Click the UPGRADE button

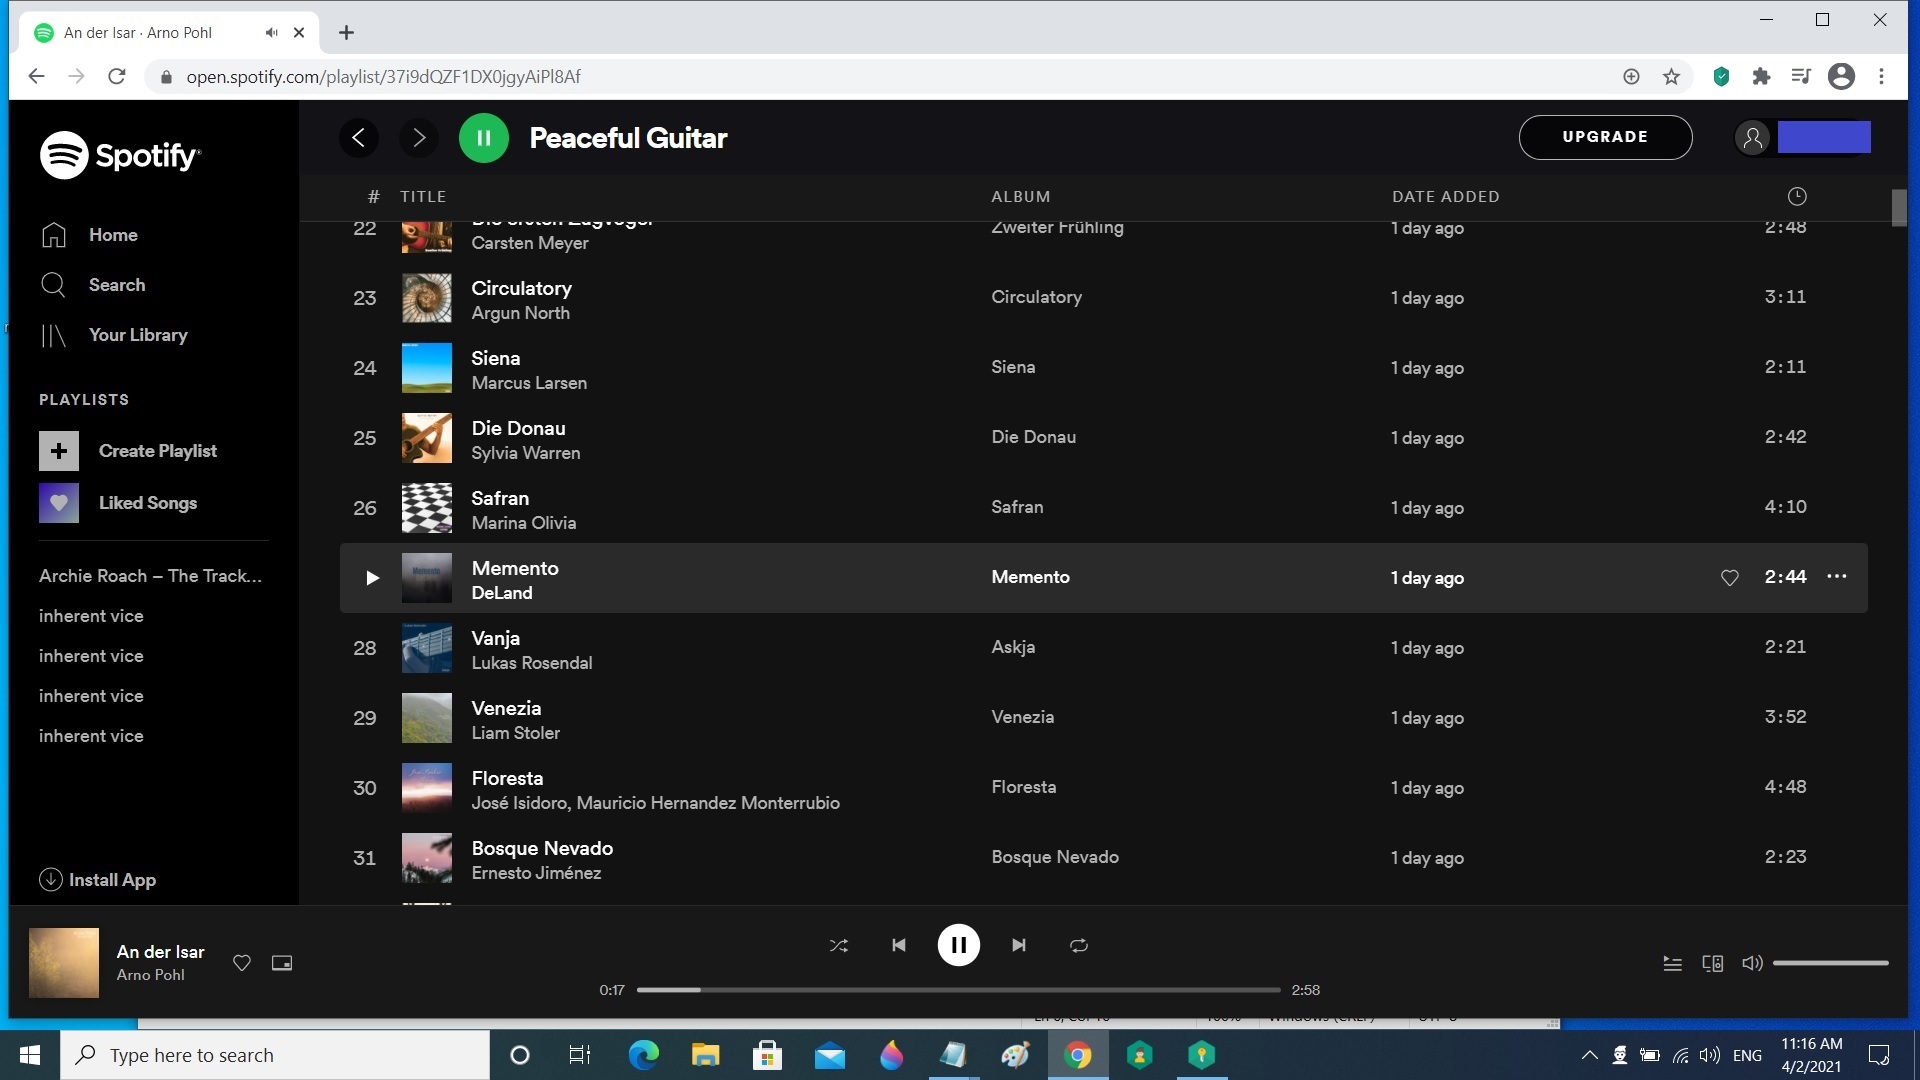(x=1604, y=138)
